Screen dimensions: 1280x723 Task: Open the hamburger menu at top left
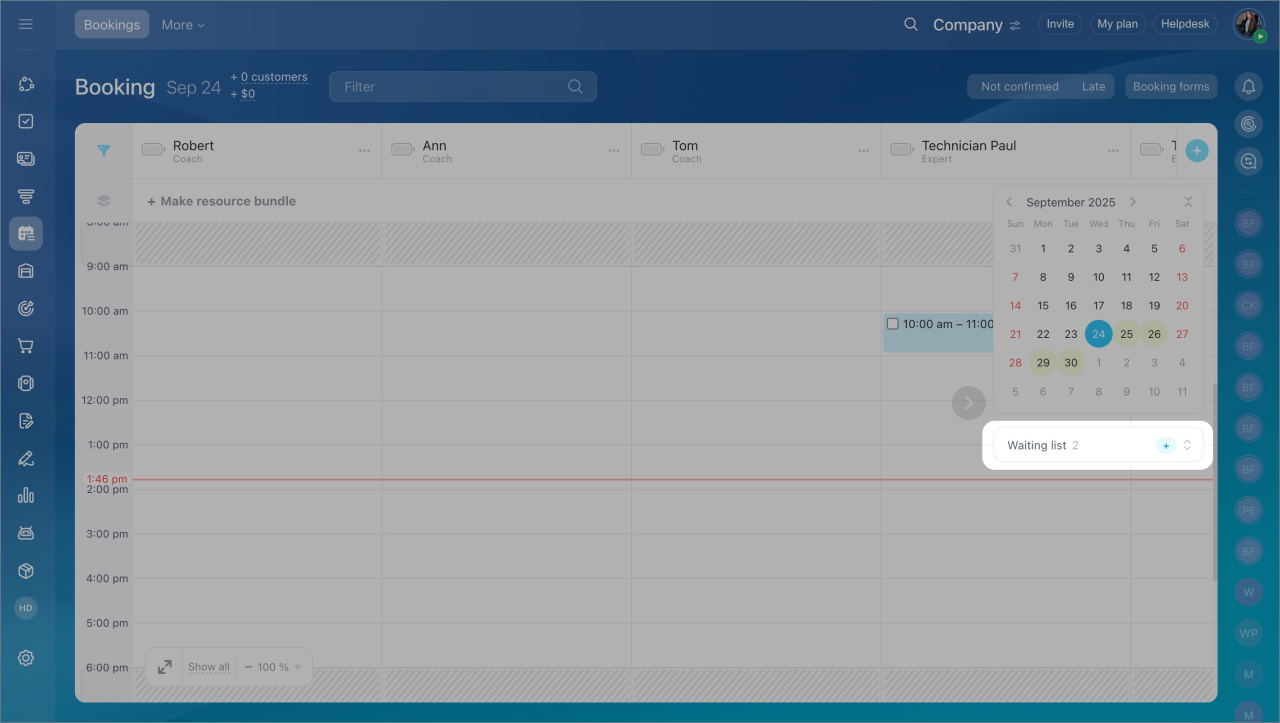[x=26, y=24]
